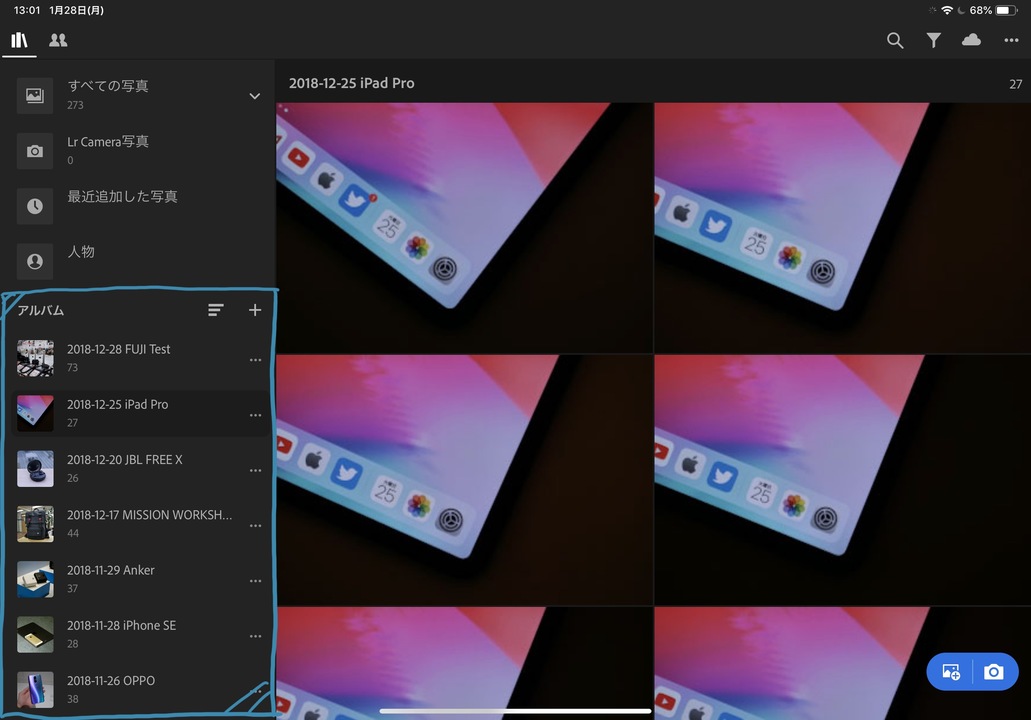1031x720 pixels.
Task: Click the アルバム section header
Action: (x=41, y=310)
